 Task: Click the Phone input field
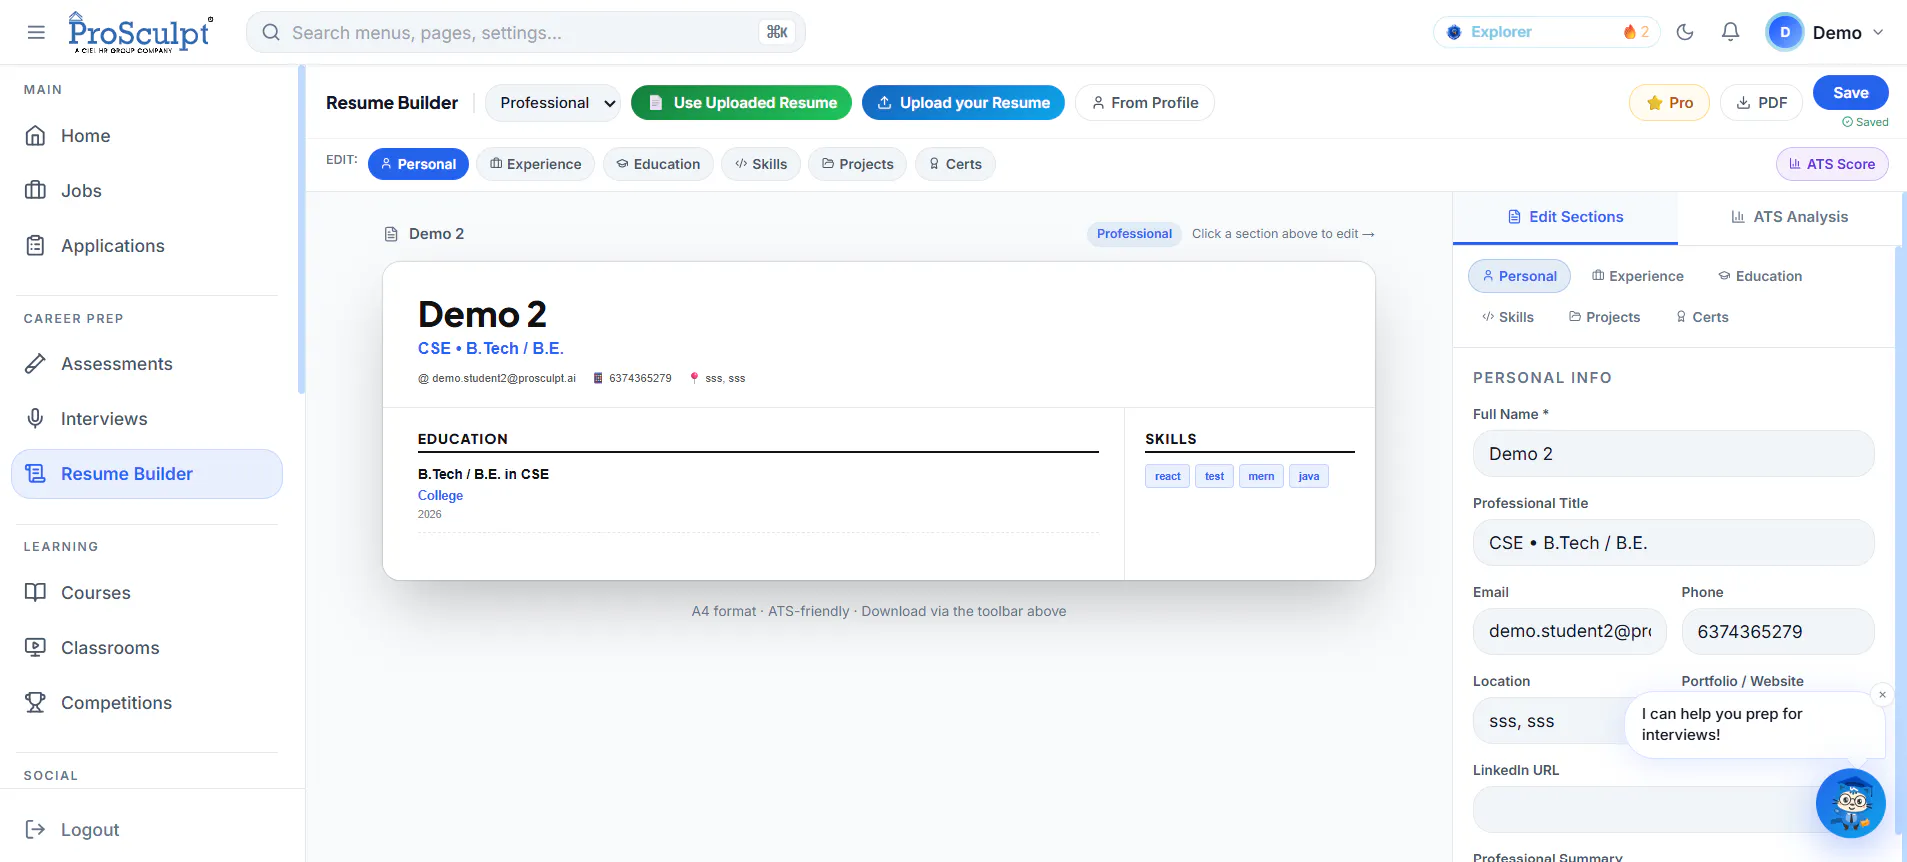(x=1777, y=632)
